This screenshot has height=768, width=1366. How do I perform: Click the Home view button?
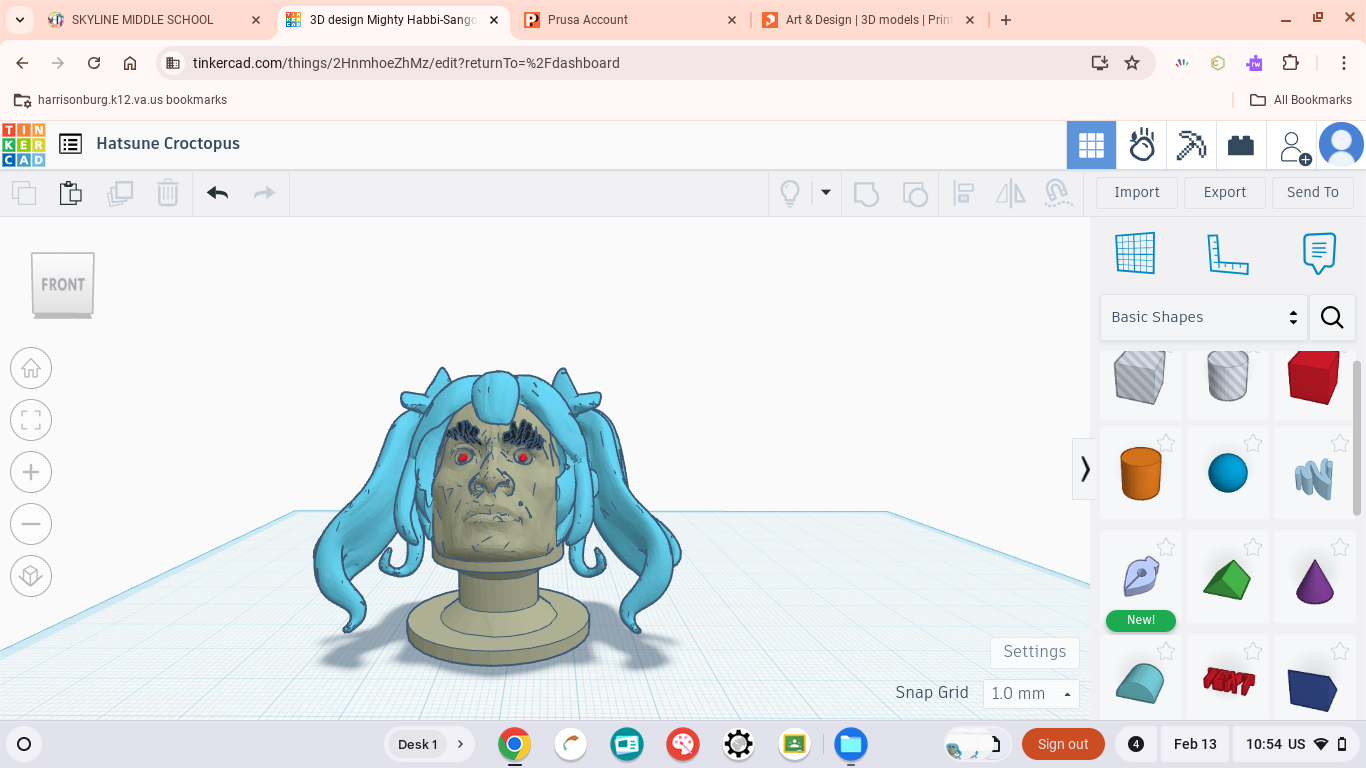(x=31, y=368)
